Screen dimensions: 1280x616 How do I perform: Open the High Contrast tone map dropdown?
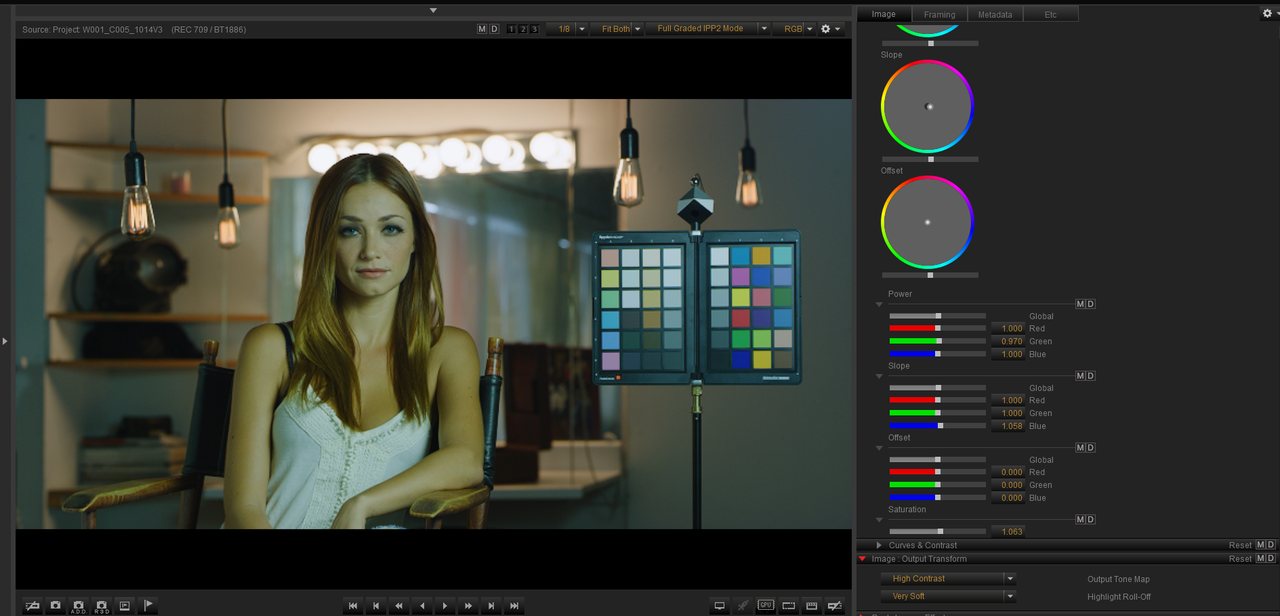coord(948,579)
